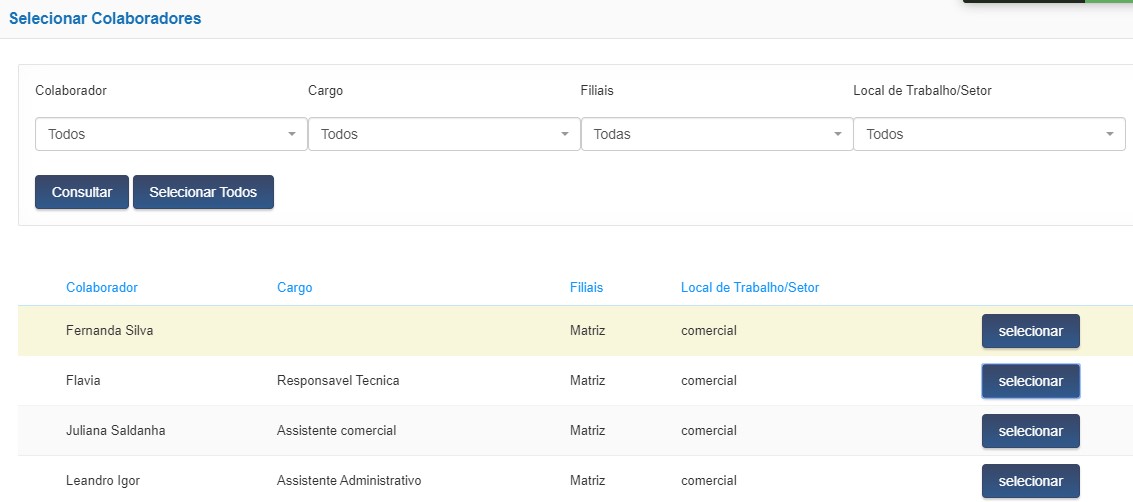1133x502 pixels.
Task: Select collaborator Fernanda Silva
Action: coord(1030,331)
